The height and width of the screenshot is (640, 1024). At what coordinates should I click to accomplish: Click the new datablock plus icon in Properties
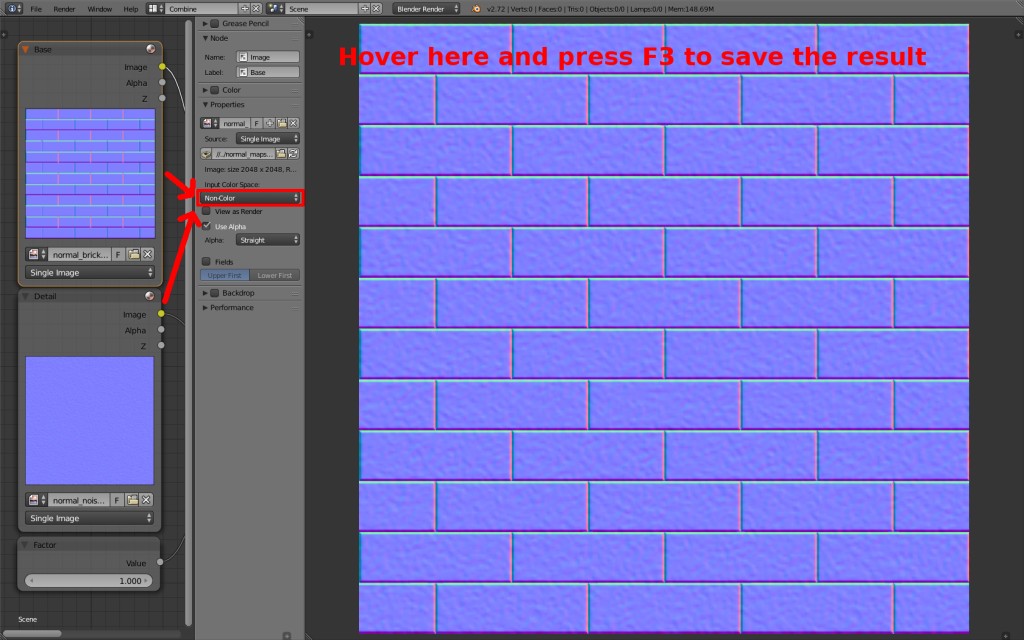coord(270,122)
